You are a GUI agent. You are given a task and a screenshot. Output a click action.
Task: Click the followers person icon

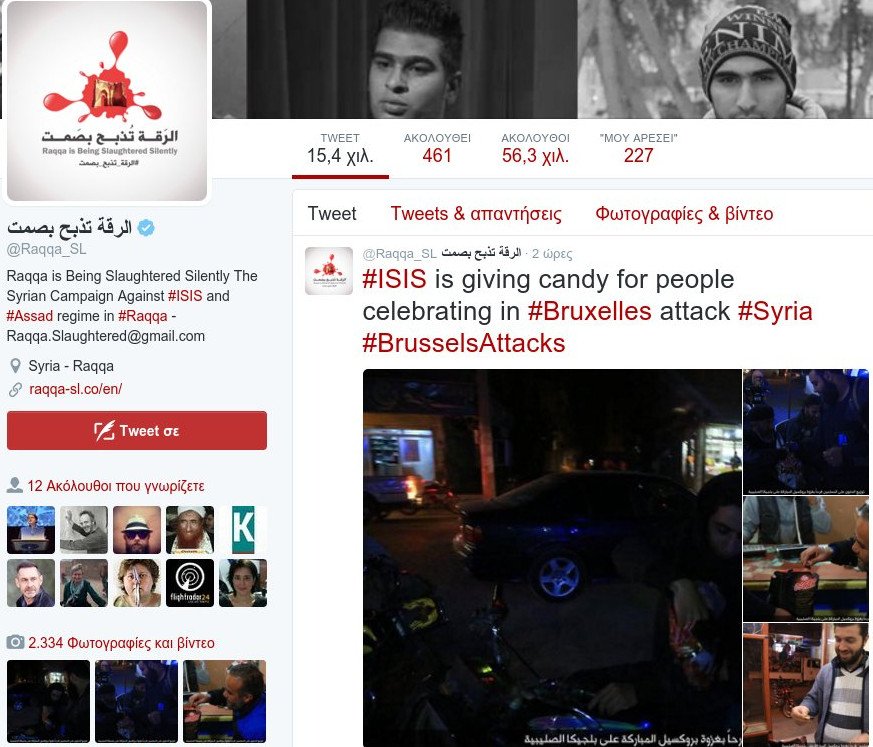pos(14,485)
